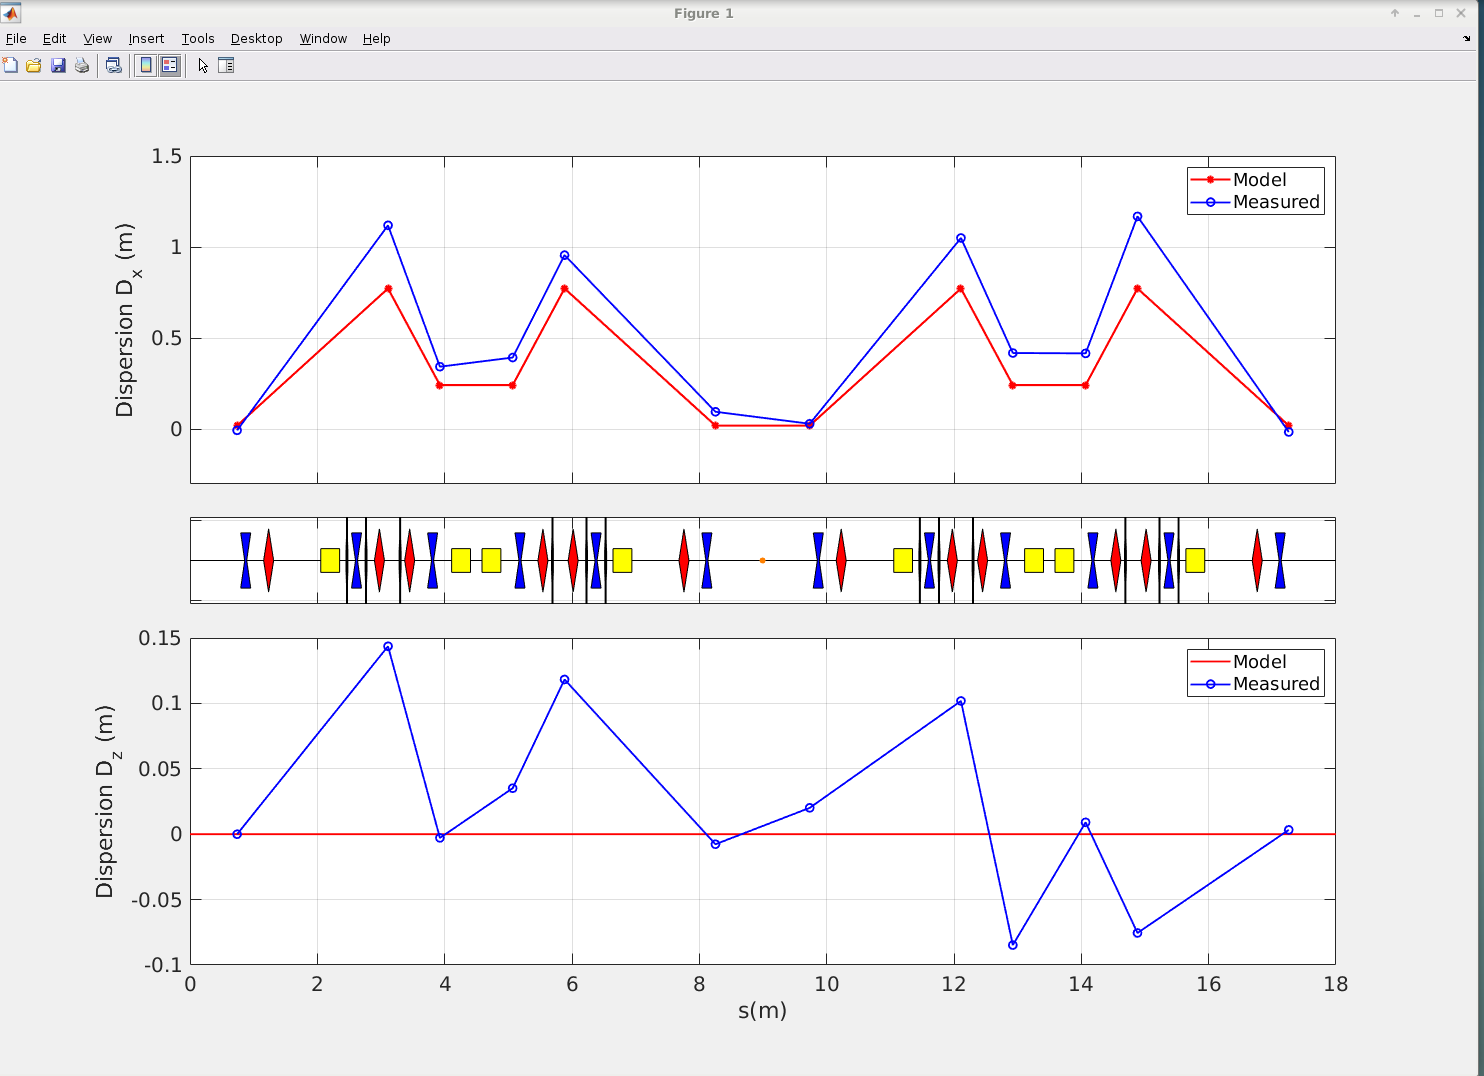Expand the View menu
Viewport: 1484px width, 1076px height.
pyautogui.click(x=97, y=39)
